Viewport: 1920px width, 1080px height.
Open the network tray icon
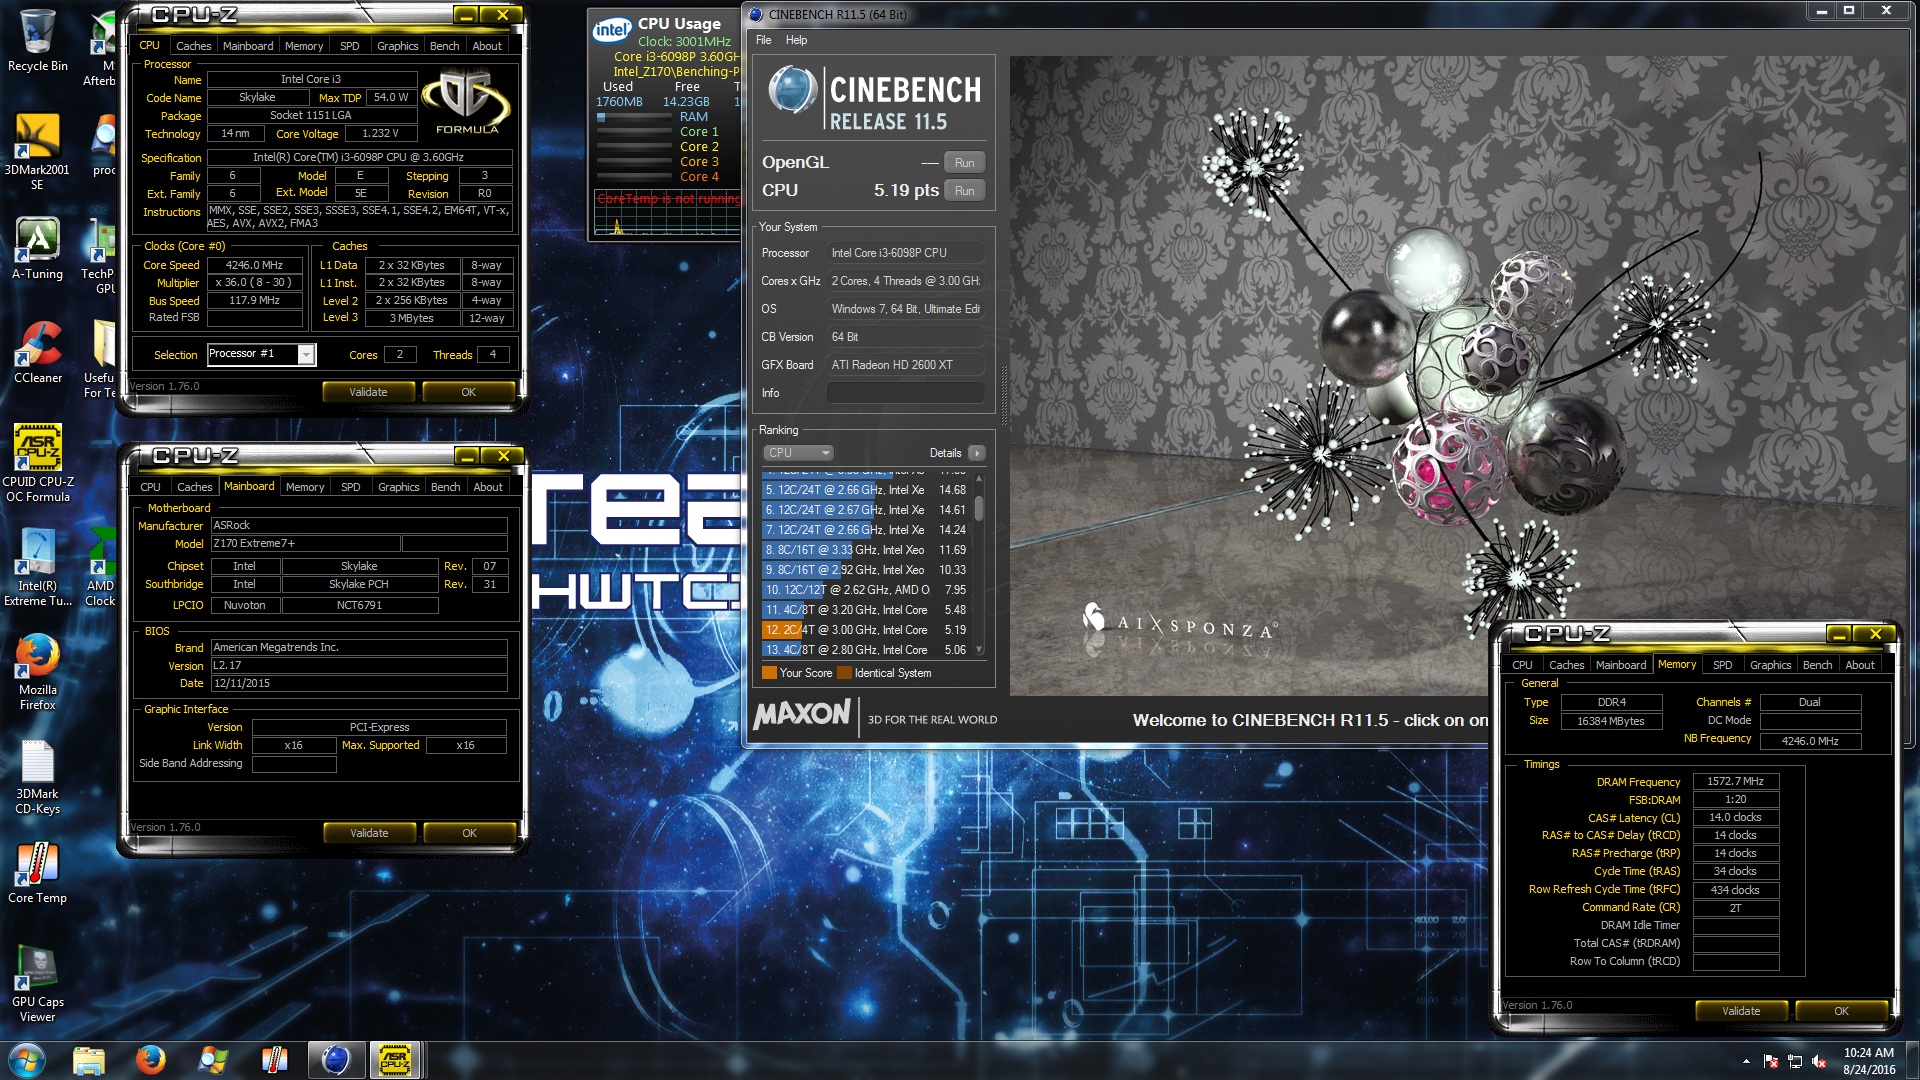pos(1795,1061)
